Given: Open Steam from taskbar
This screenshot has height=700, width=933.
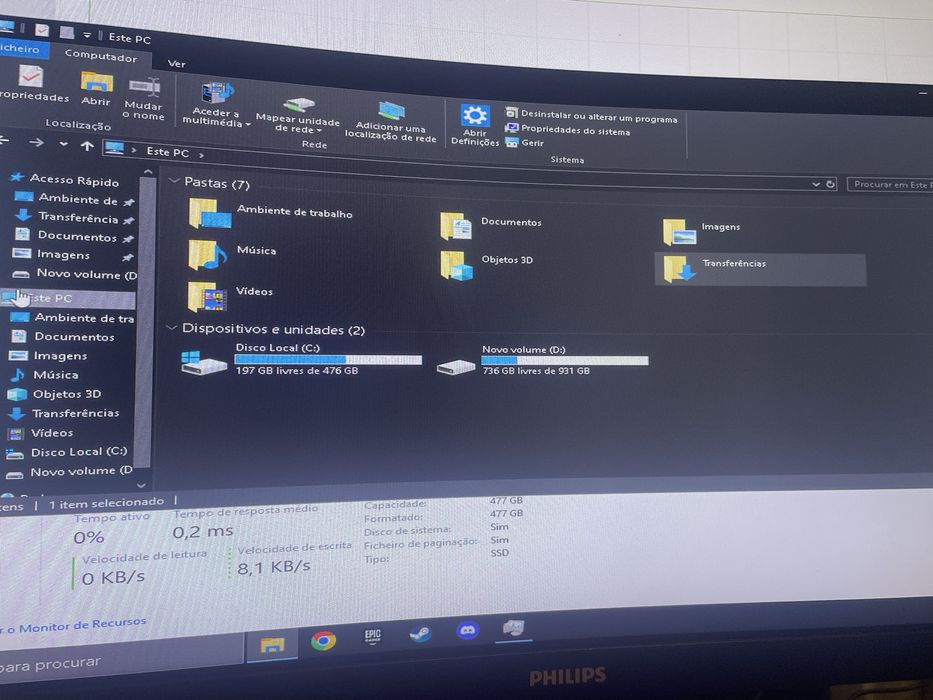Looking at the screenshot, I should (420, 633).
